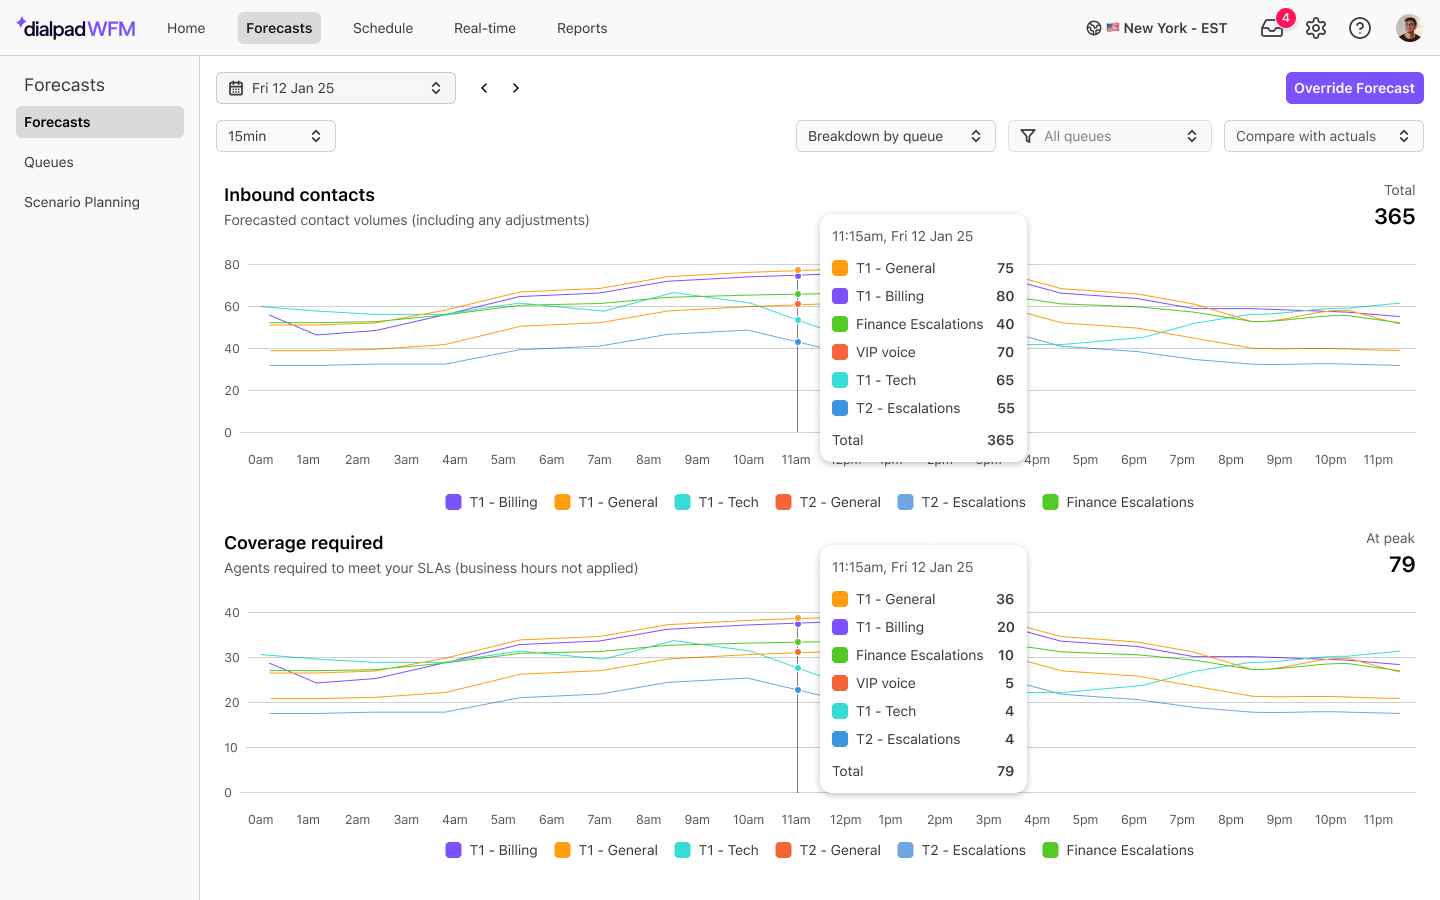Click the T1 - Tech row in inbound tooltip
Image resolution: width=1440 pixels, height=900 pixels.
pyautogui.click(x=923, y=380)
